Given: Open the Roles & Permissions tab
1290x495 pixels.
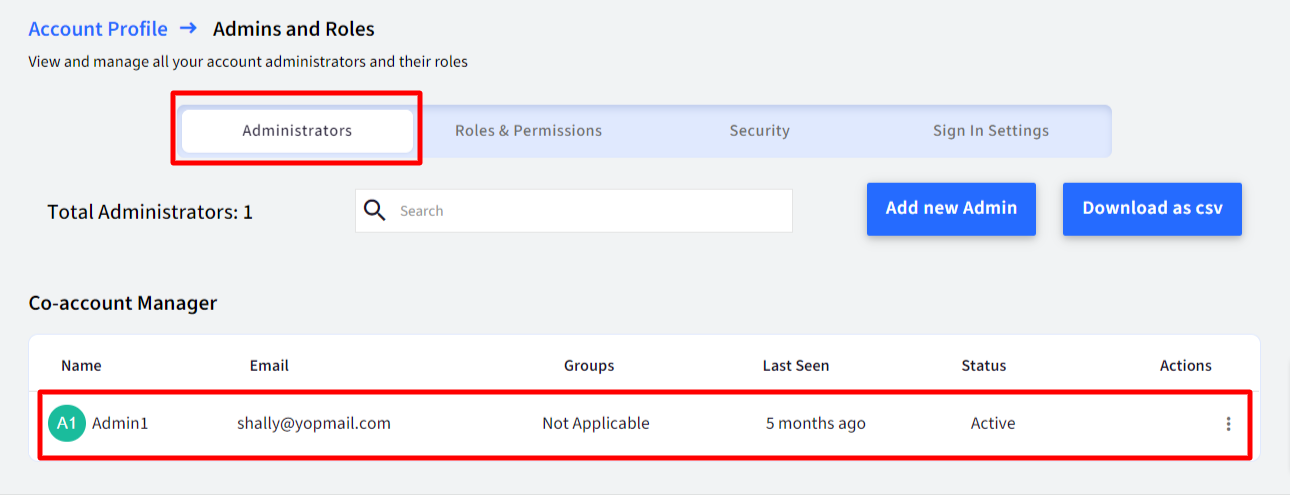Looking at the screenshot, I should pyautogui.click(x=528, y=131).
